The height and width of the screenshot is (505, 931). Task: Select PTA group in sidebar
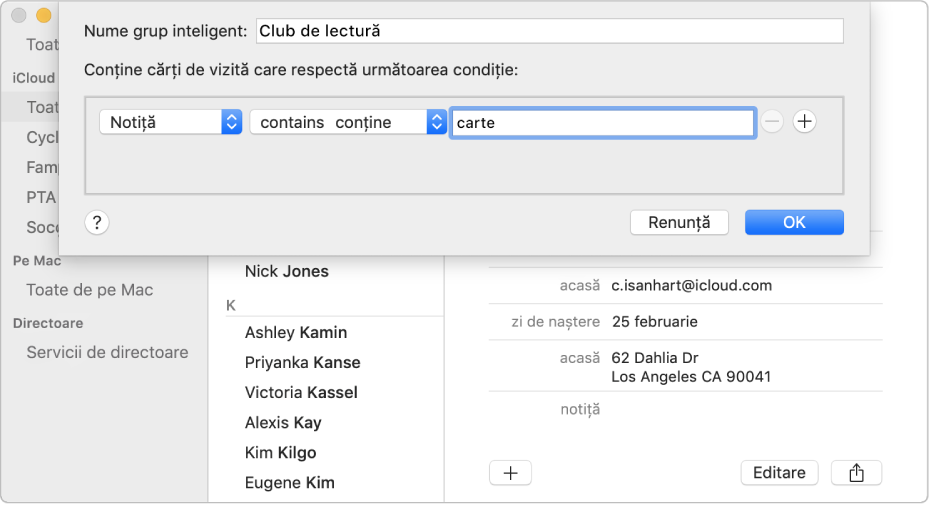[x=41, y=197]
